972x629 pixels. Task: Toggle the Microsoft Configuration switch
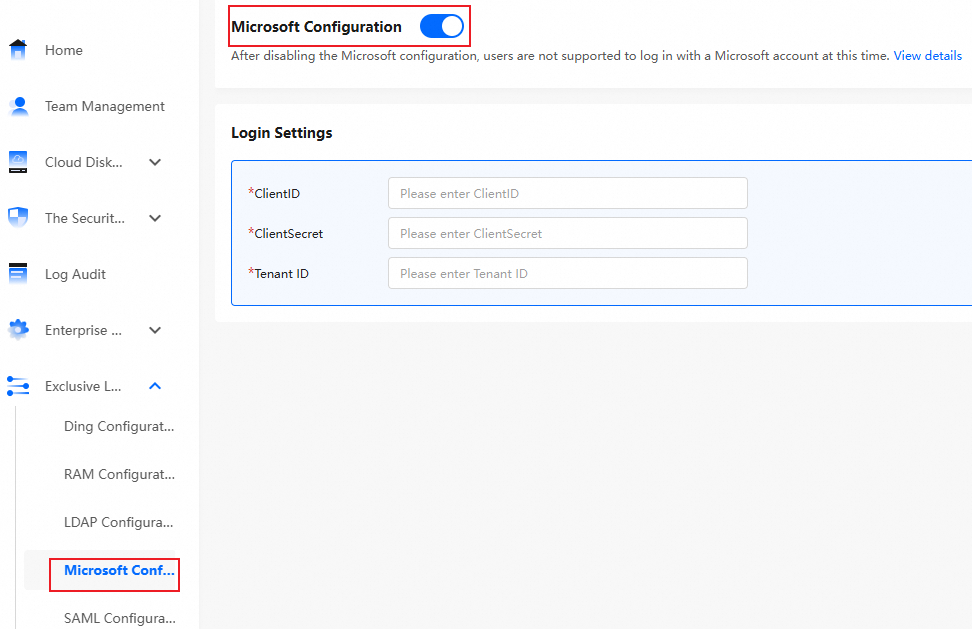click(x=441, y=27)
